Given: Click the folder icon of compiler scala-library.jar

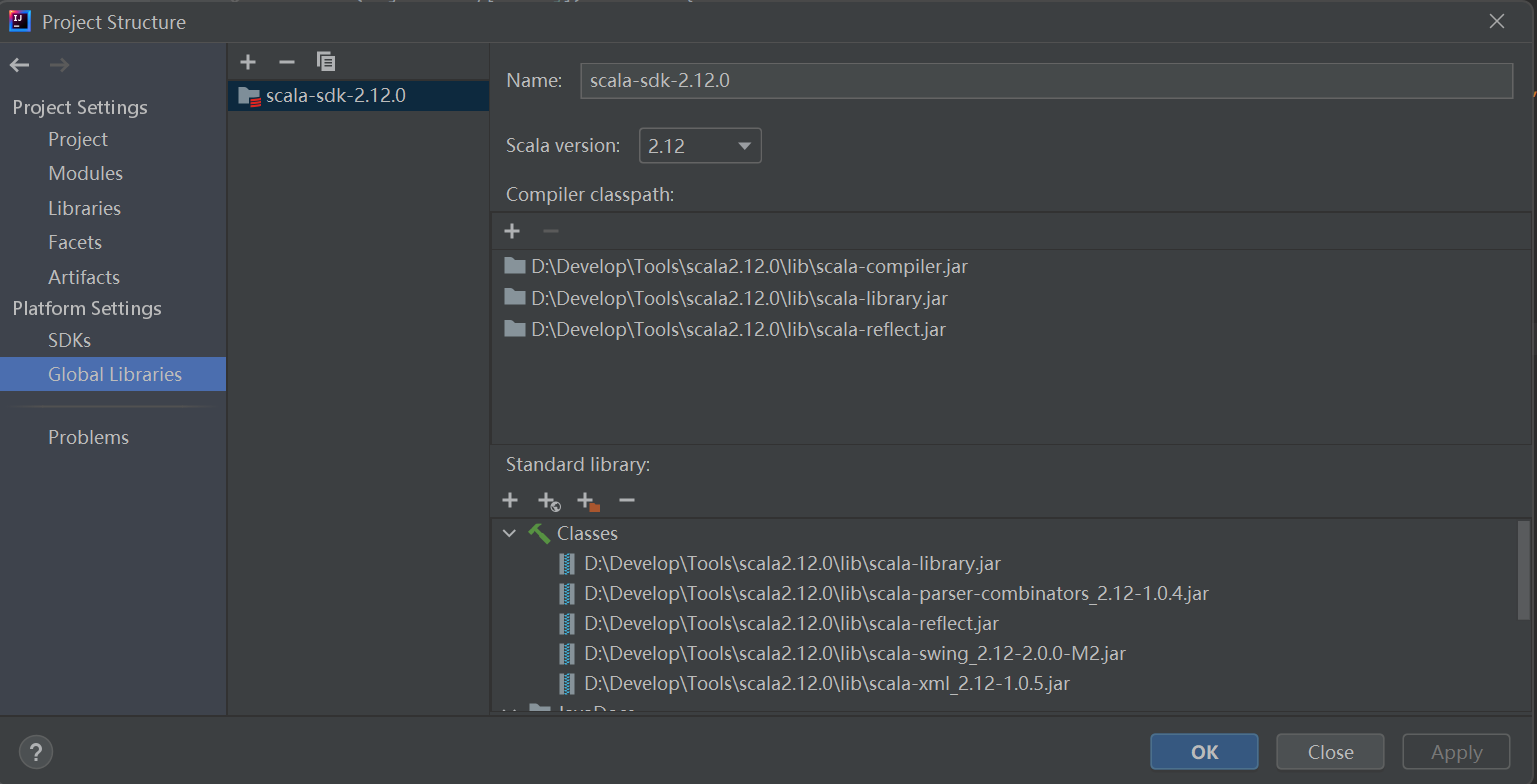Looking at the screenshot, I should (515, 297).
